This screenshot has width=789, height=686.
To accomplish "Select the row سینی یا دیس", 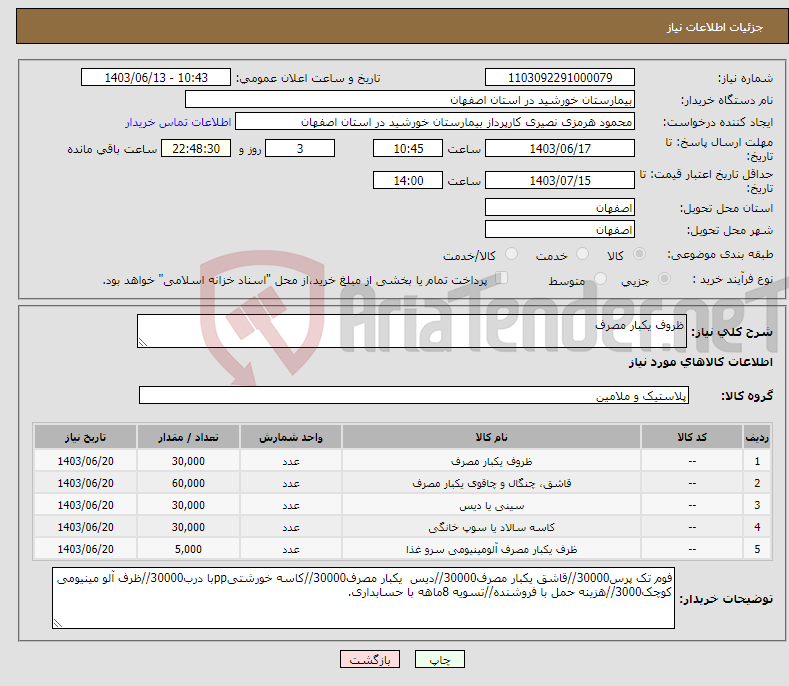I will (x=403, y=505).
